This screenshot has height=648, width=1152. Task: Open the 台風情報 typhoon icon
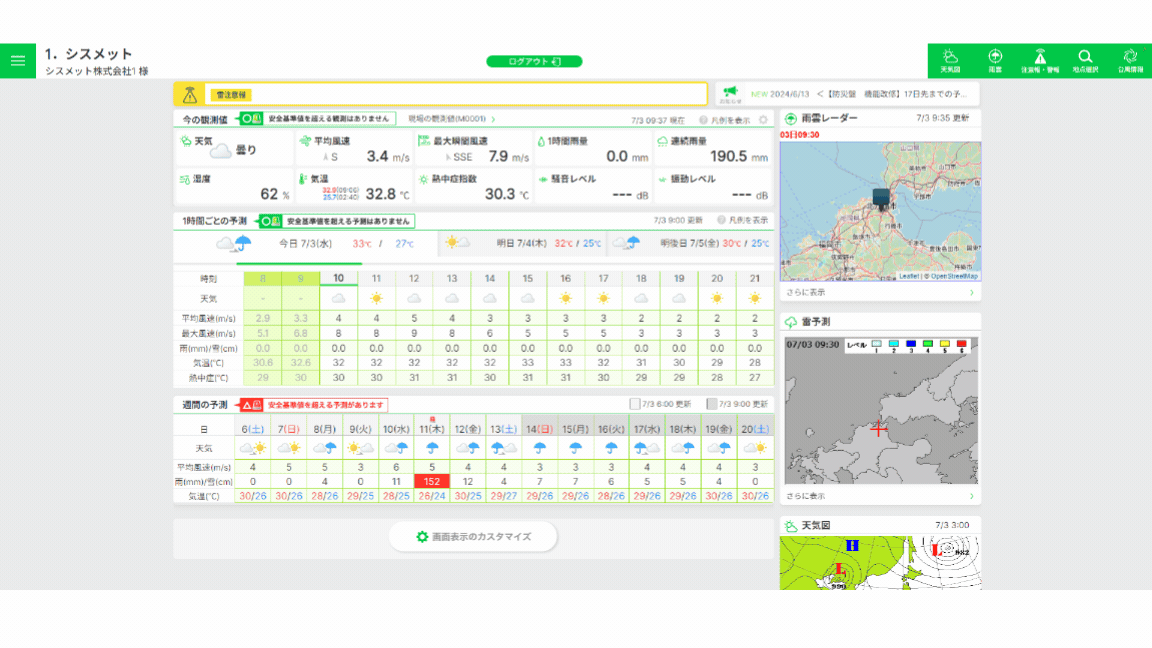point(1130,60)
